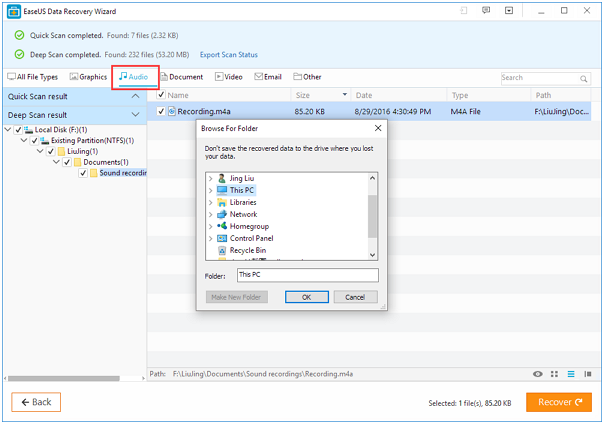This screenshot has height=424, width=604.
Task: Click the Folder name text field
Action: pos(308,275)
